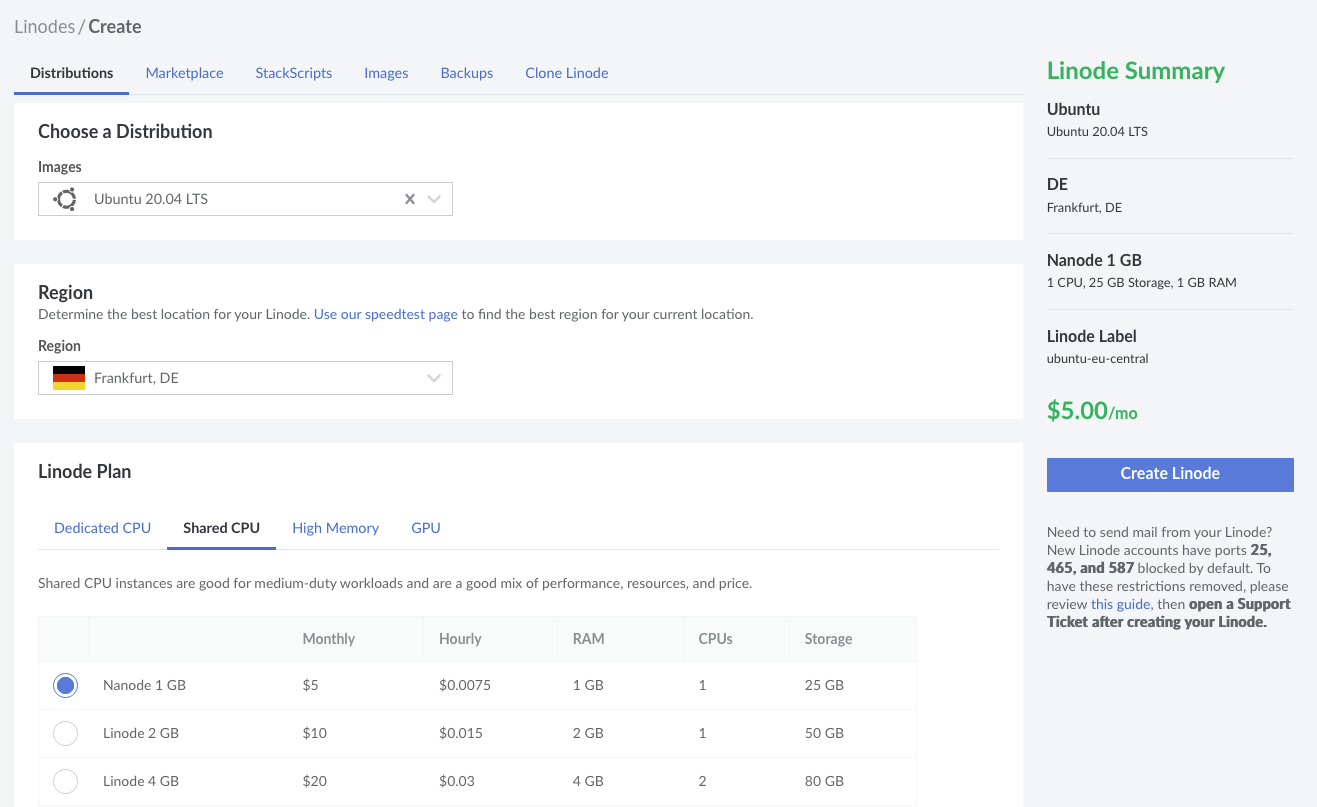Click the 'Linode 2 GB' plan name
Viewport: 1317px width, 807px height.
(141, 733)
